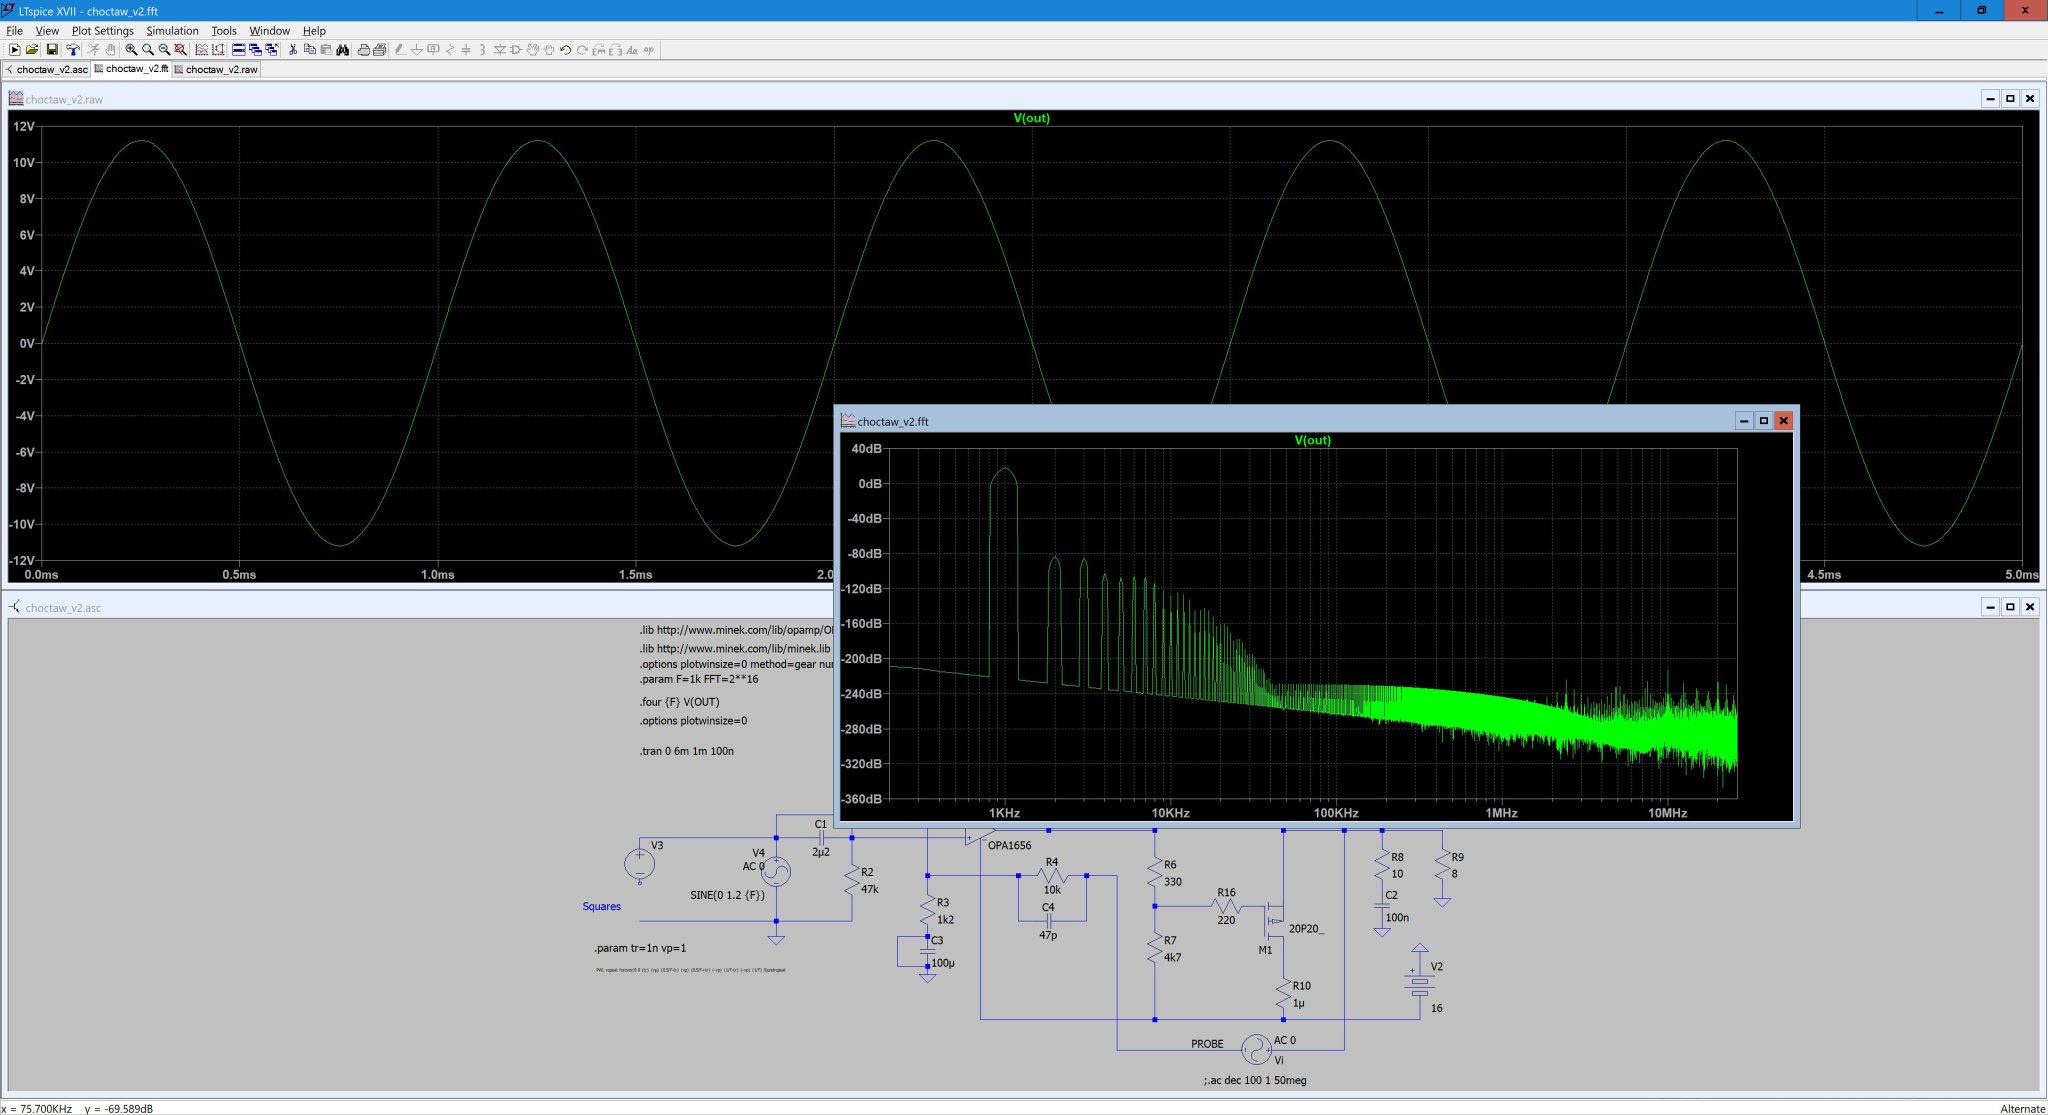Click the Close All Windows icon
Screen dimensions: 2048x1115
(272, 50)
